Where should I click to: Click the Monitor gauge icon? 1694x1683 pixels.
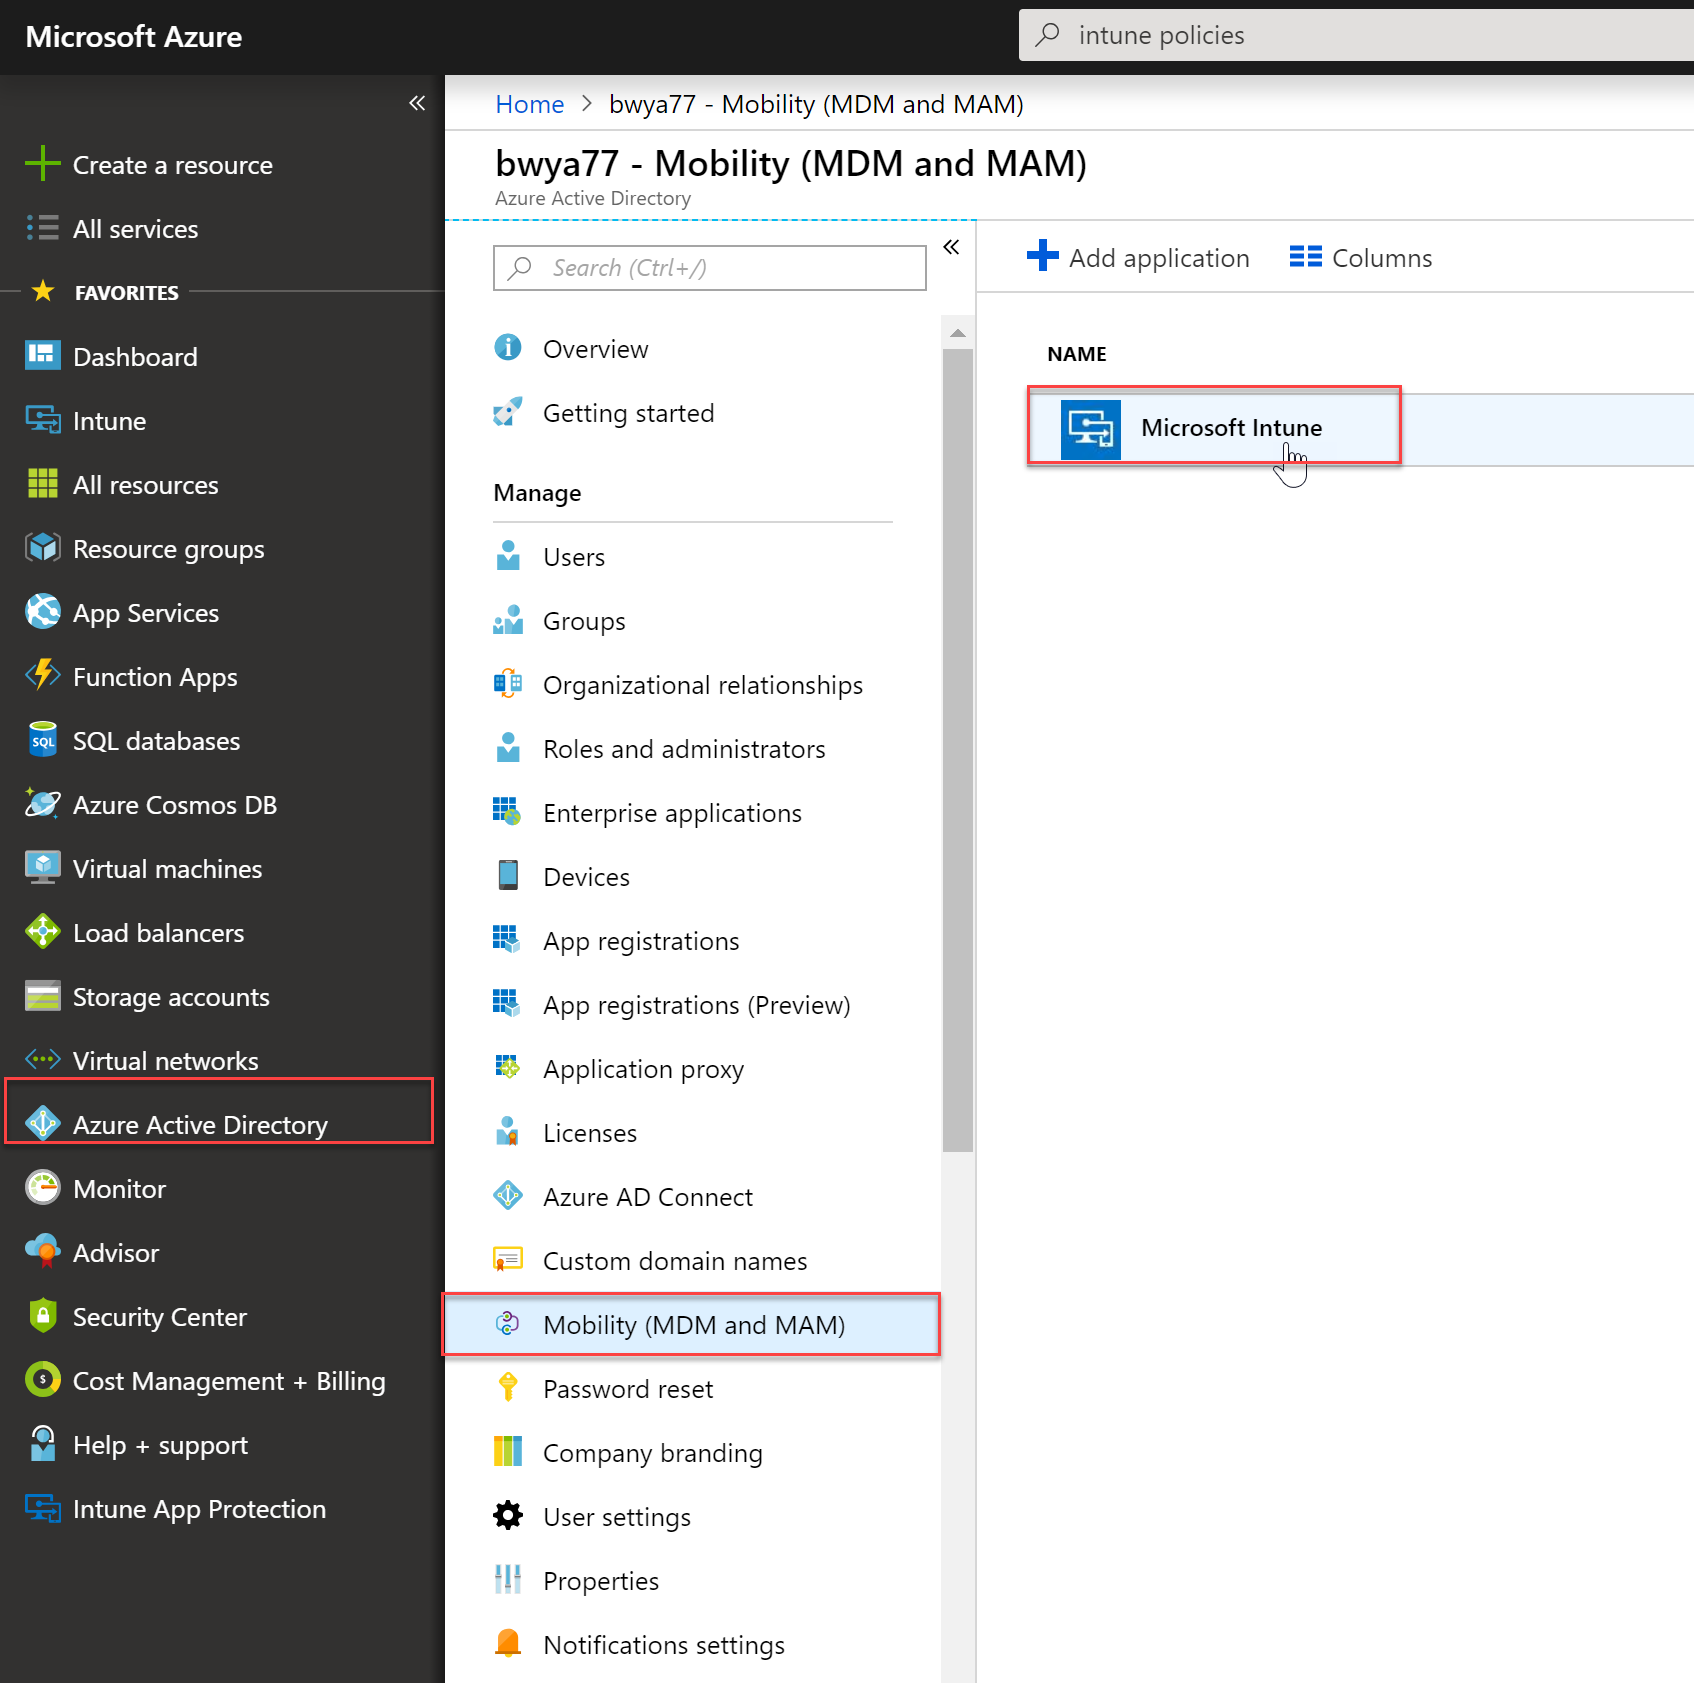[x=42, y=1187]
